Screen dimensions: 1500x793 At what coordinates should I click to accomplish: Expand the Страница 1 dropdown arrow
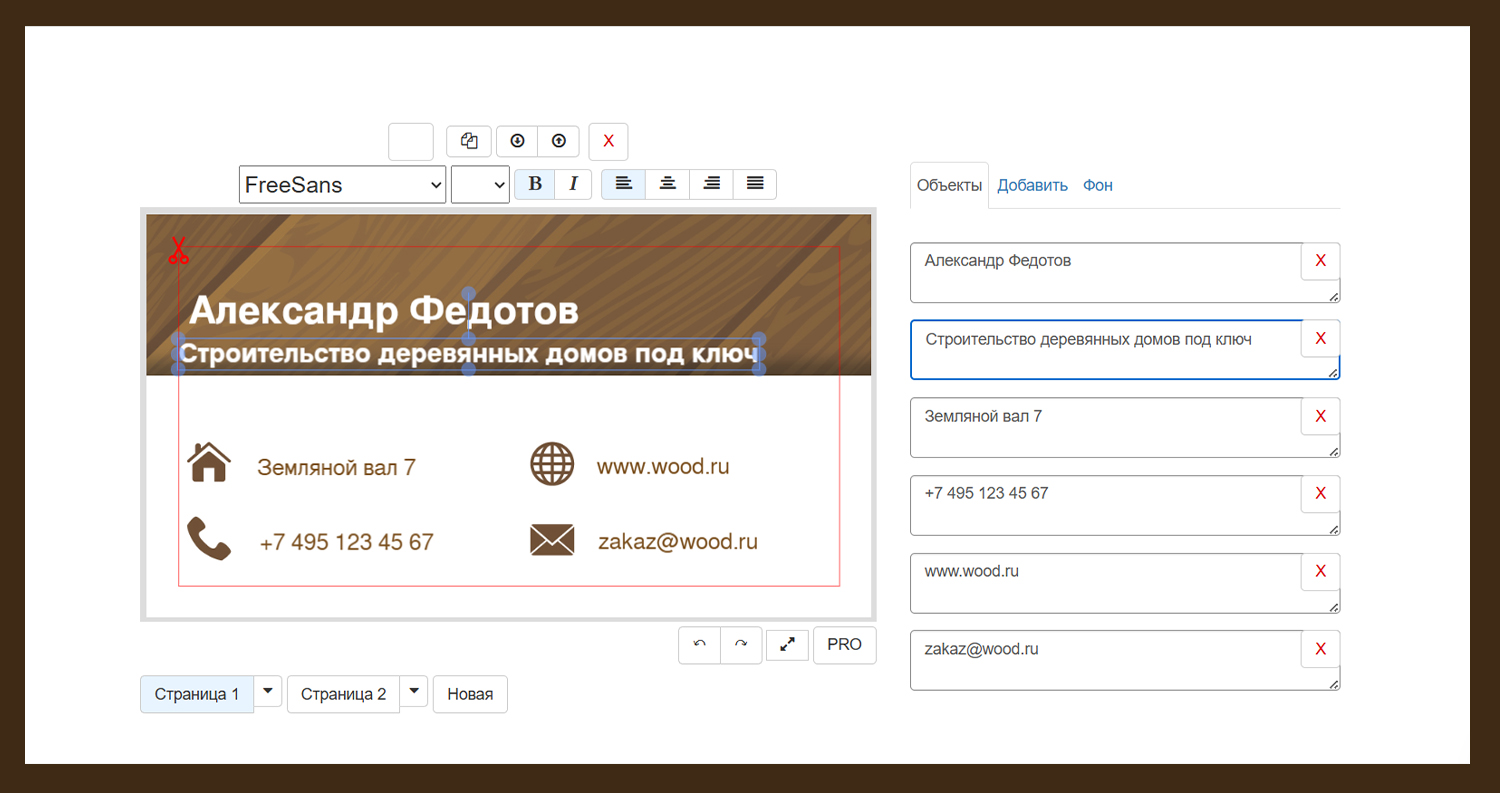coord(268,691)
